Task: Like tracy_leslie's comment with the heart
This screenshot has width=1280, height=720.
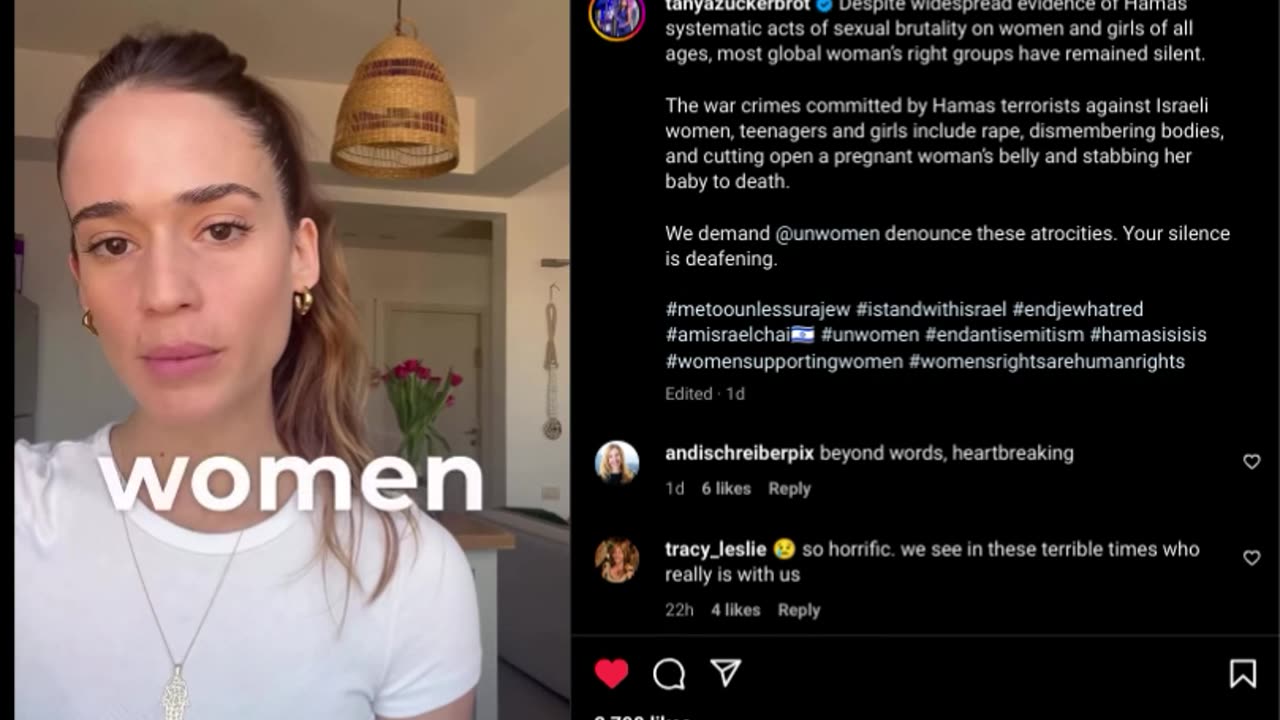Action: click(1251, 557)
